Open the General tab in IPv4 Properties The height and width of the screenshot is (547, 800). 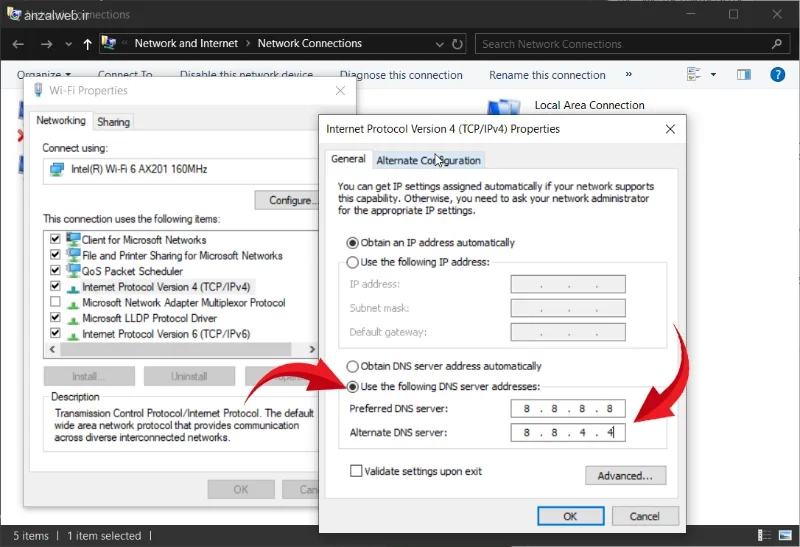(x=348, y=159)
